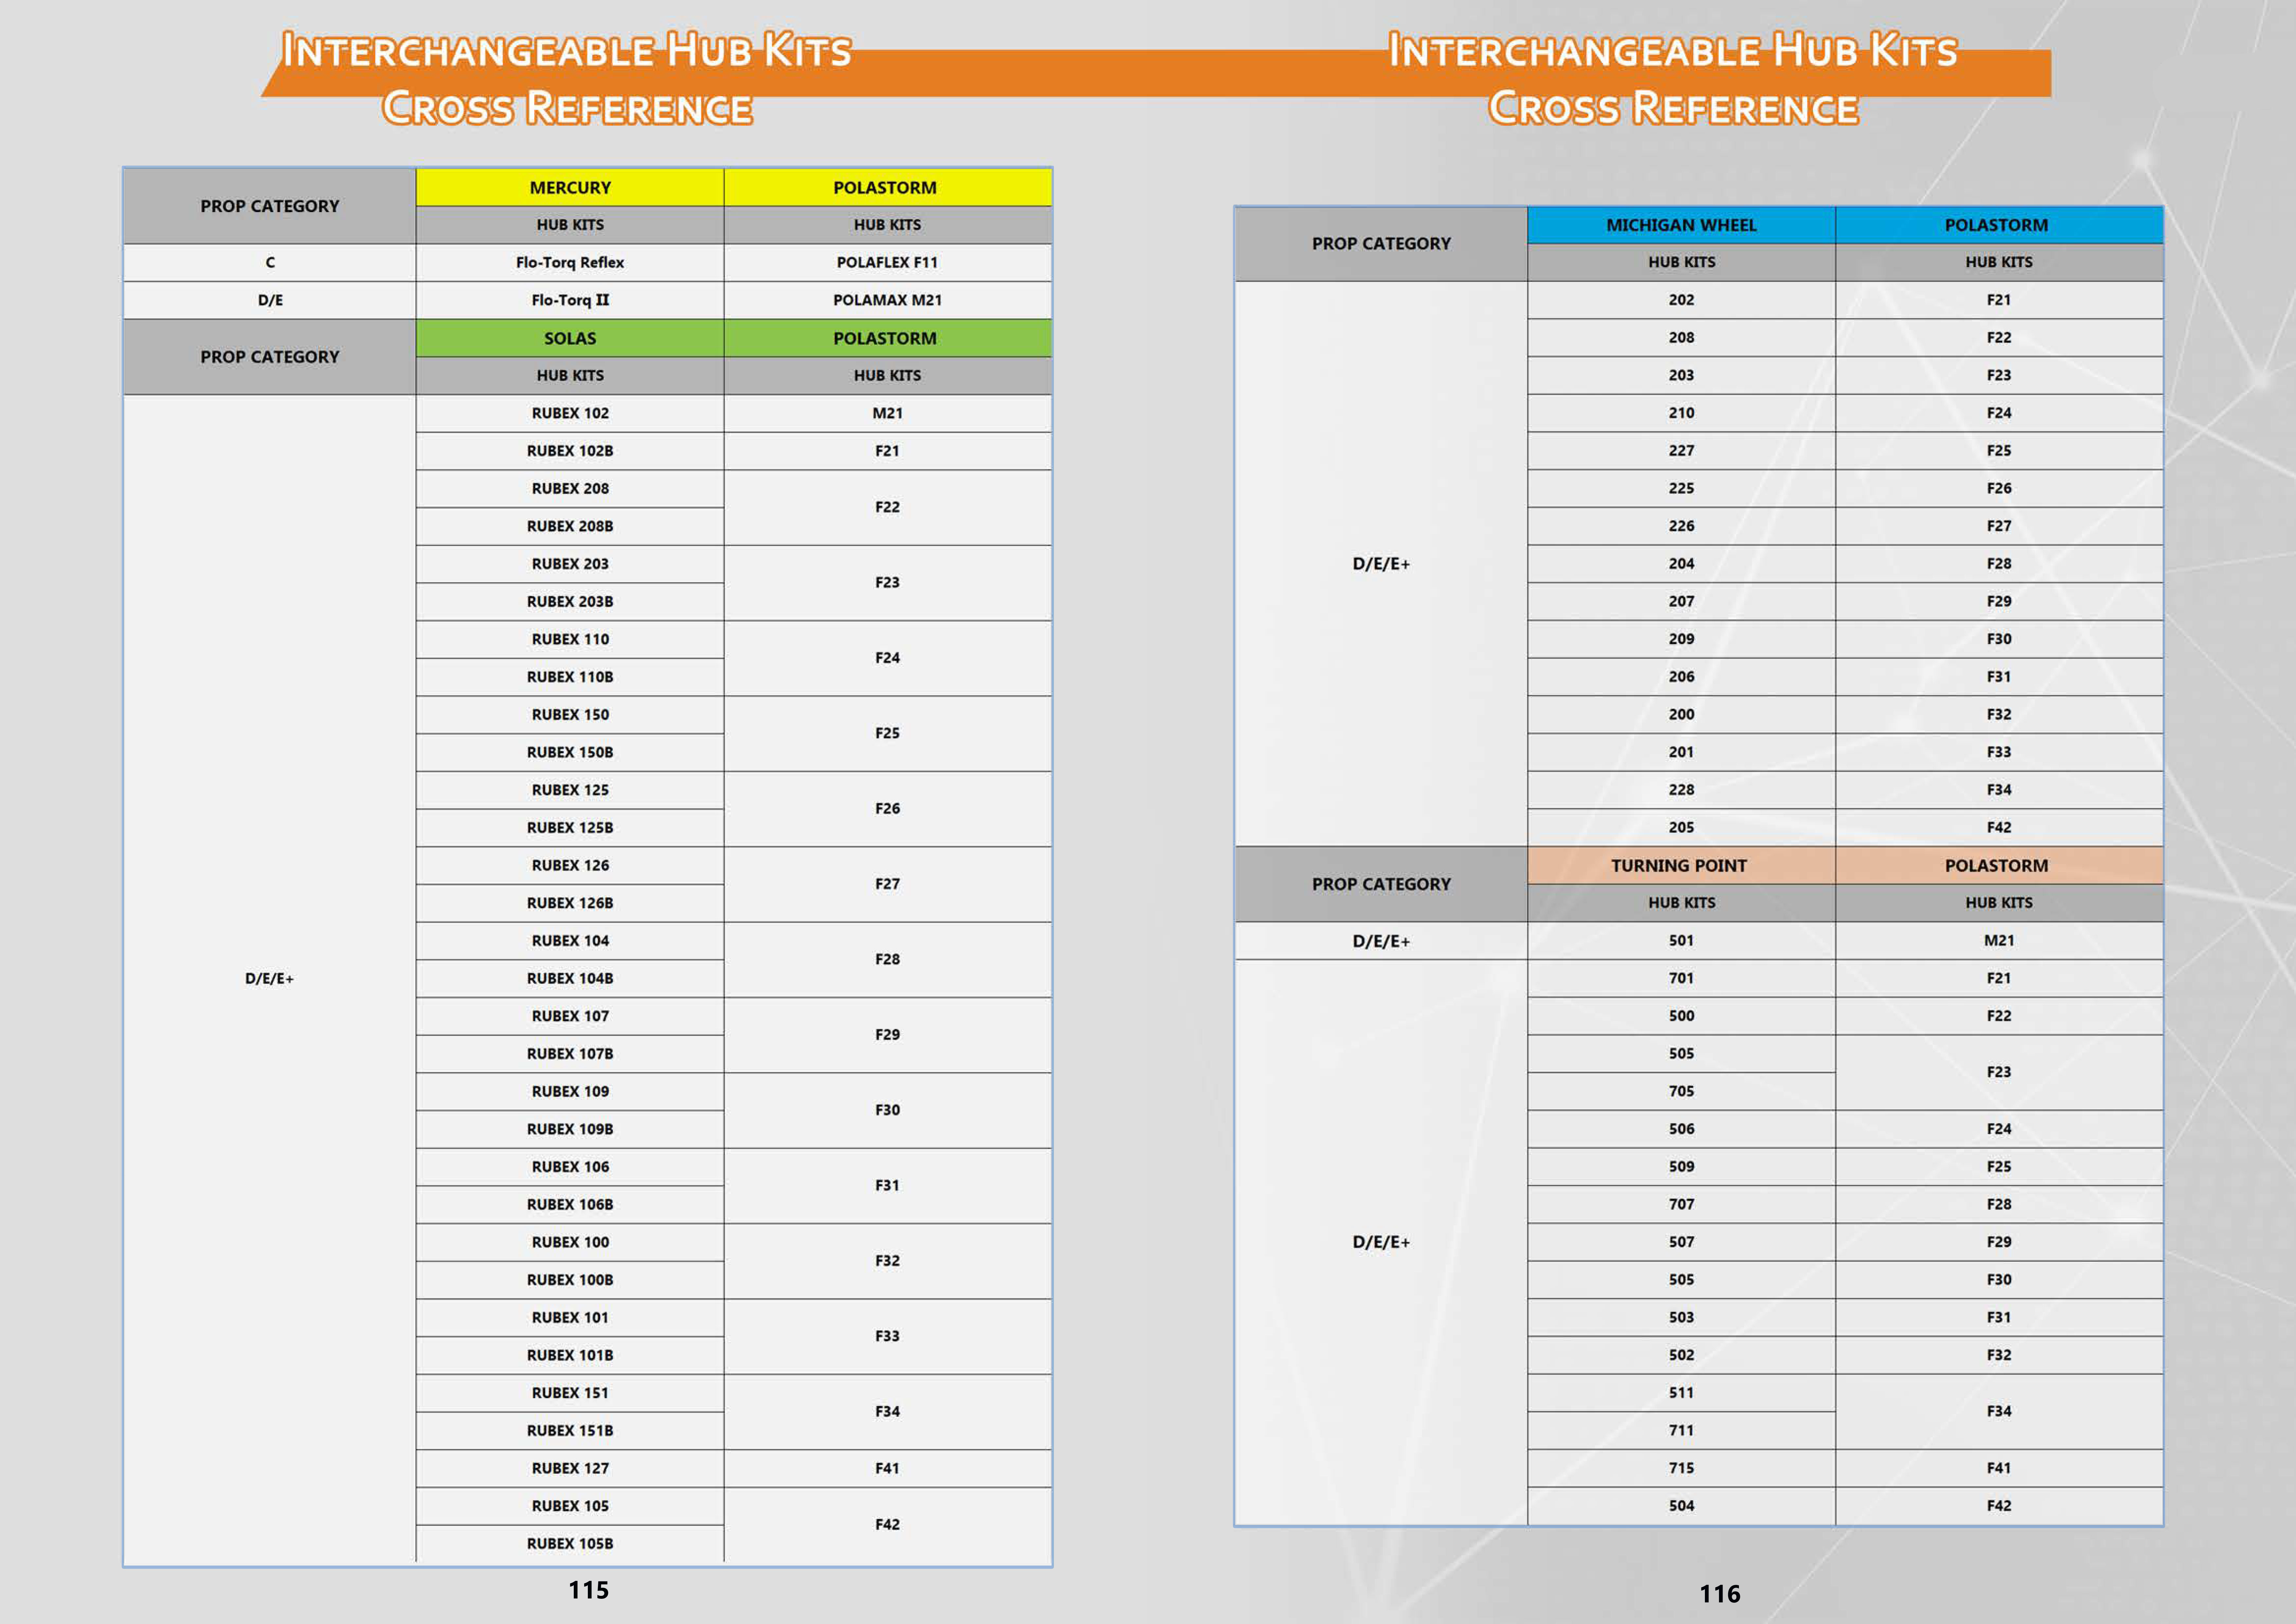The width and height of the screenshot is (2296, 1624).
Task: Select the RUBEX 125 cell
Action: (x=570, y=790)
